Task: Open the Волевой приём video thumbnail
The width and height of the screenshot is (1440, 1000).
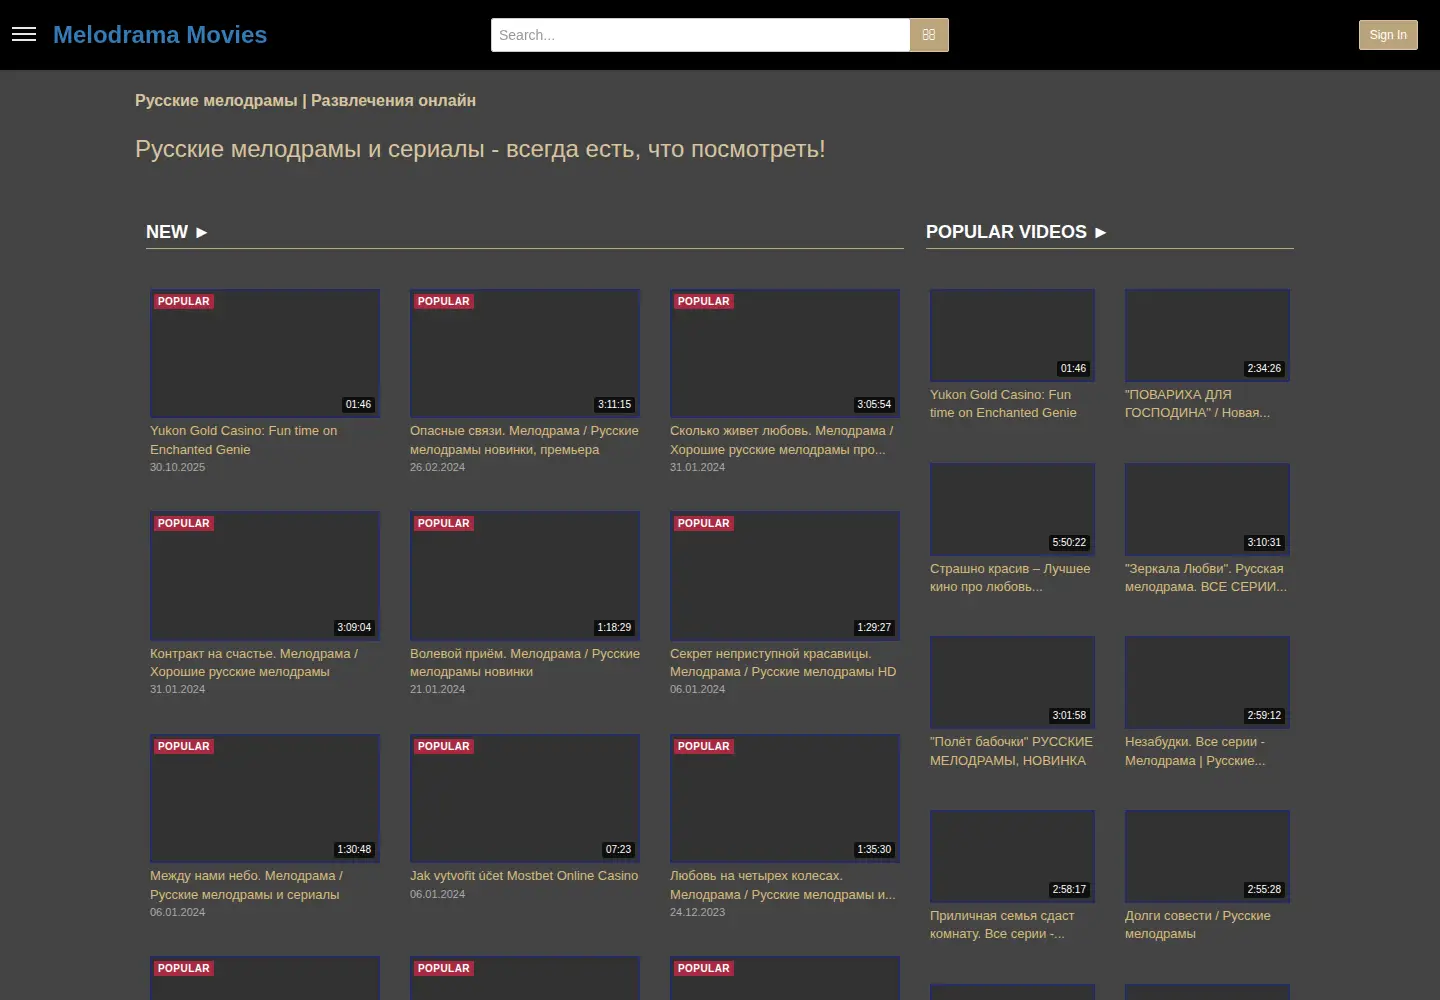Action: pyautogui.click(x=525, y=576)
